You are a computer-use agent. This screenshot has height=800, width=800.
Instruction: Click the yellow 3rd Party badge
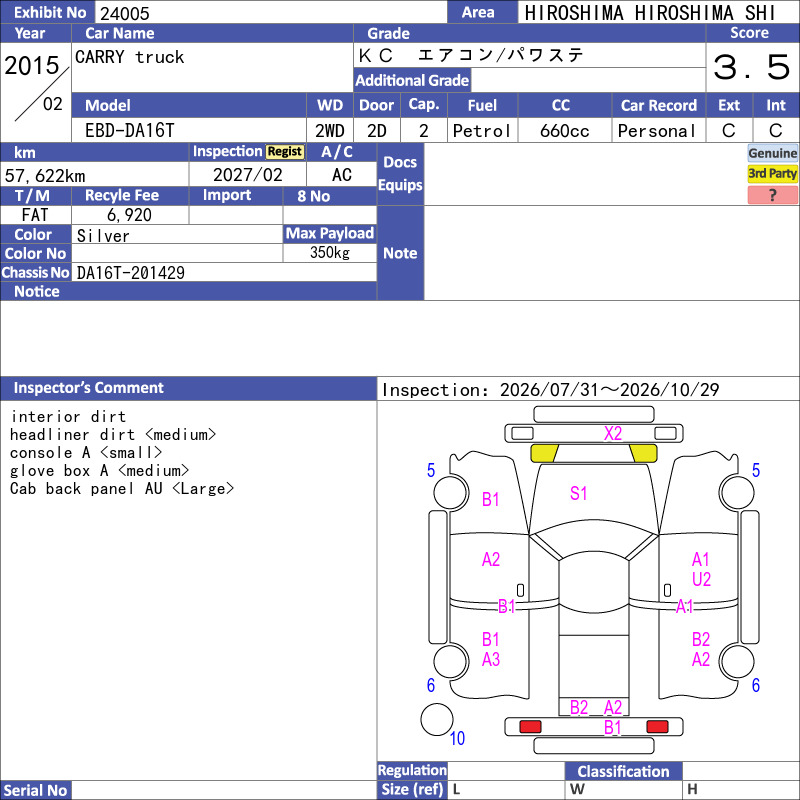[x=772, y=174]
